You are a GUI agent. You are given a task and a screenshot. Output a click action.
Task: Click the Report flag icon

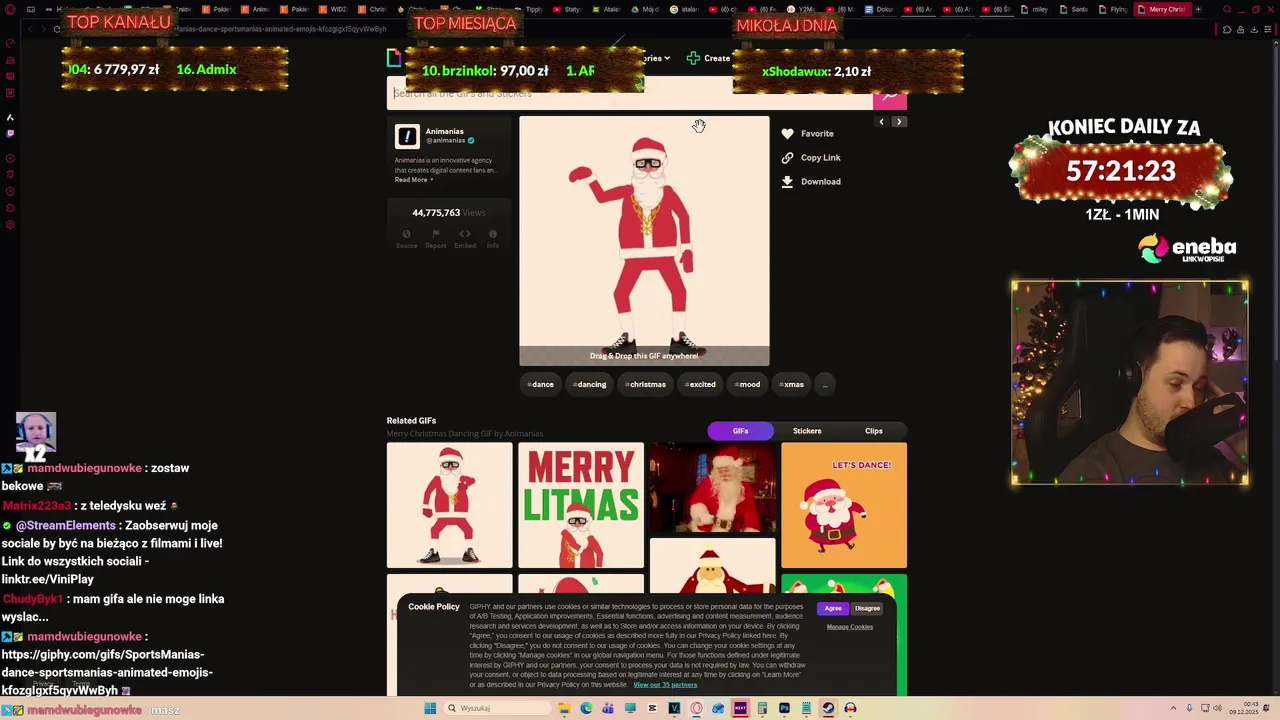pos(435,234)
